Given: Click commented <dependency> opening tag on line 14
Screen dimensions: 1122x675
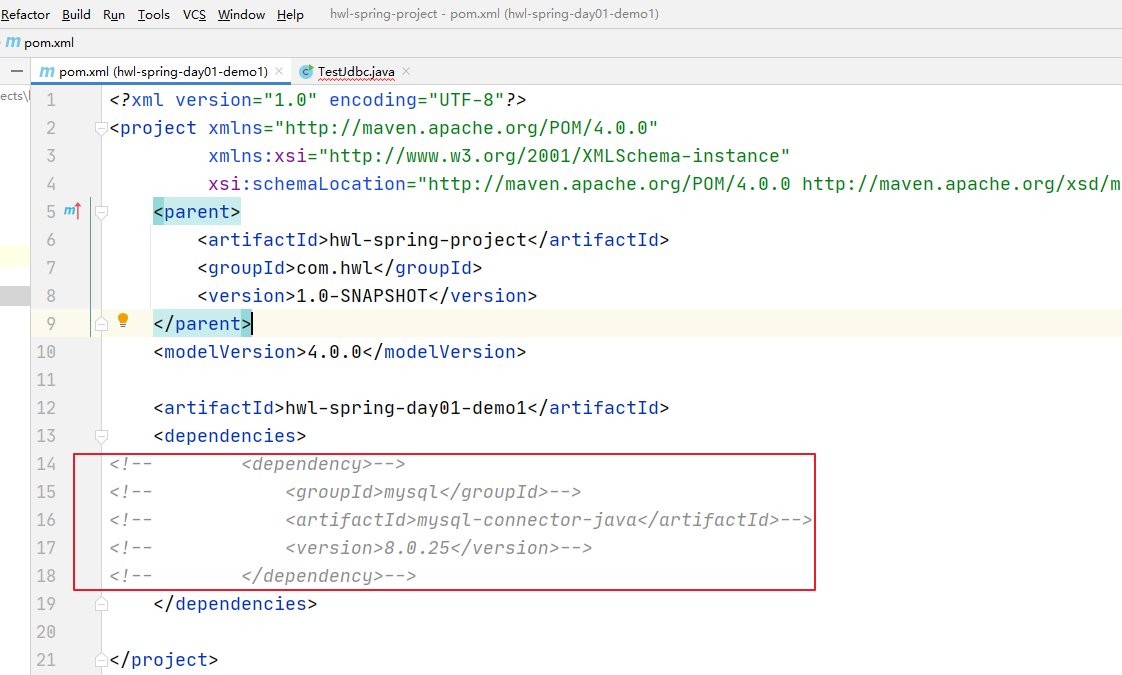Looking at the screenshot, I should tap(307, 464).
